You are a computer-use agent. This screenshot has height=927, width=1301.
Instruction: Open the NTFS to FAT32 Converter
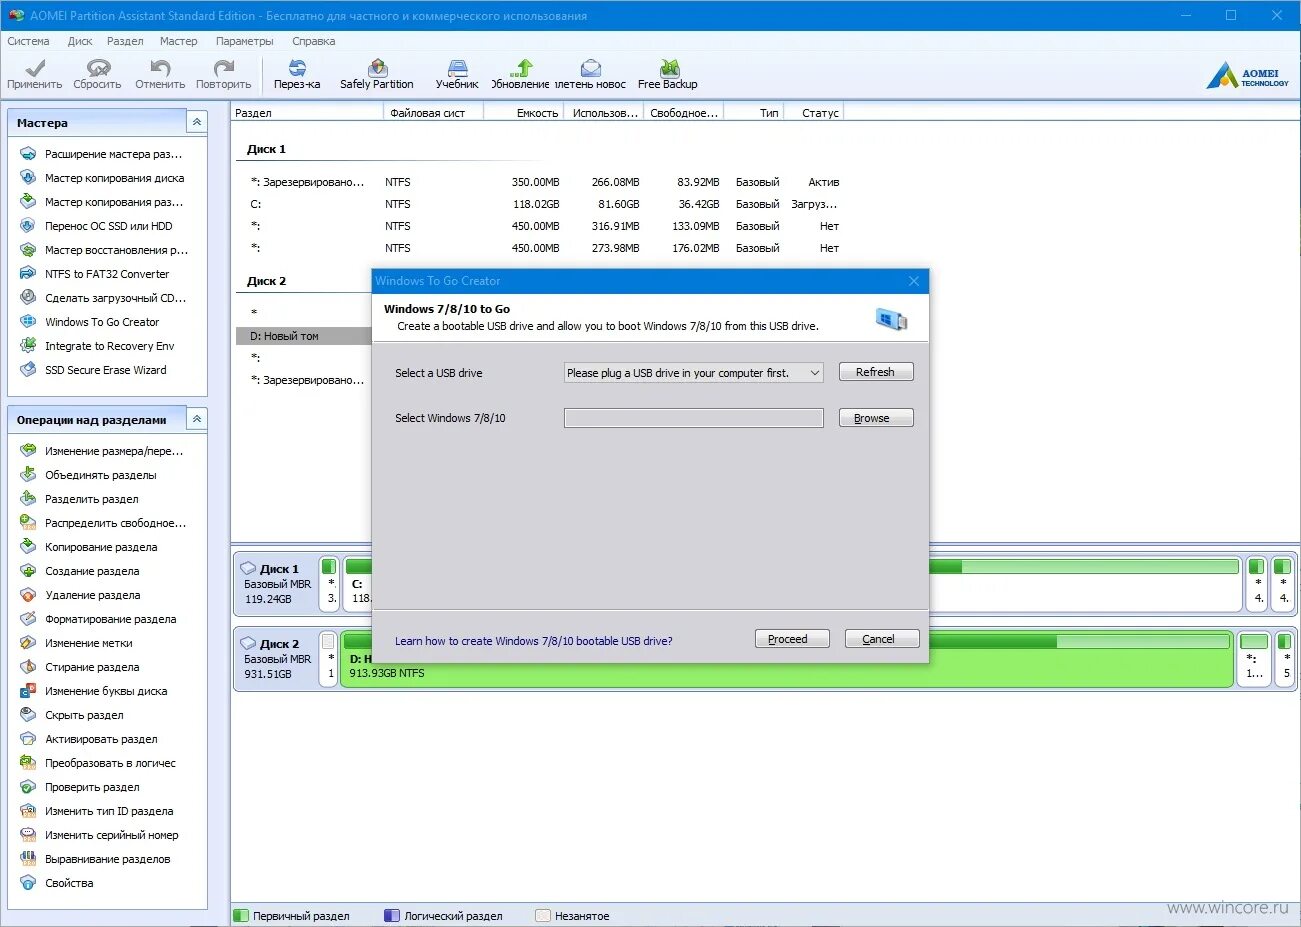(x=107, y=274)
